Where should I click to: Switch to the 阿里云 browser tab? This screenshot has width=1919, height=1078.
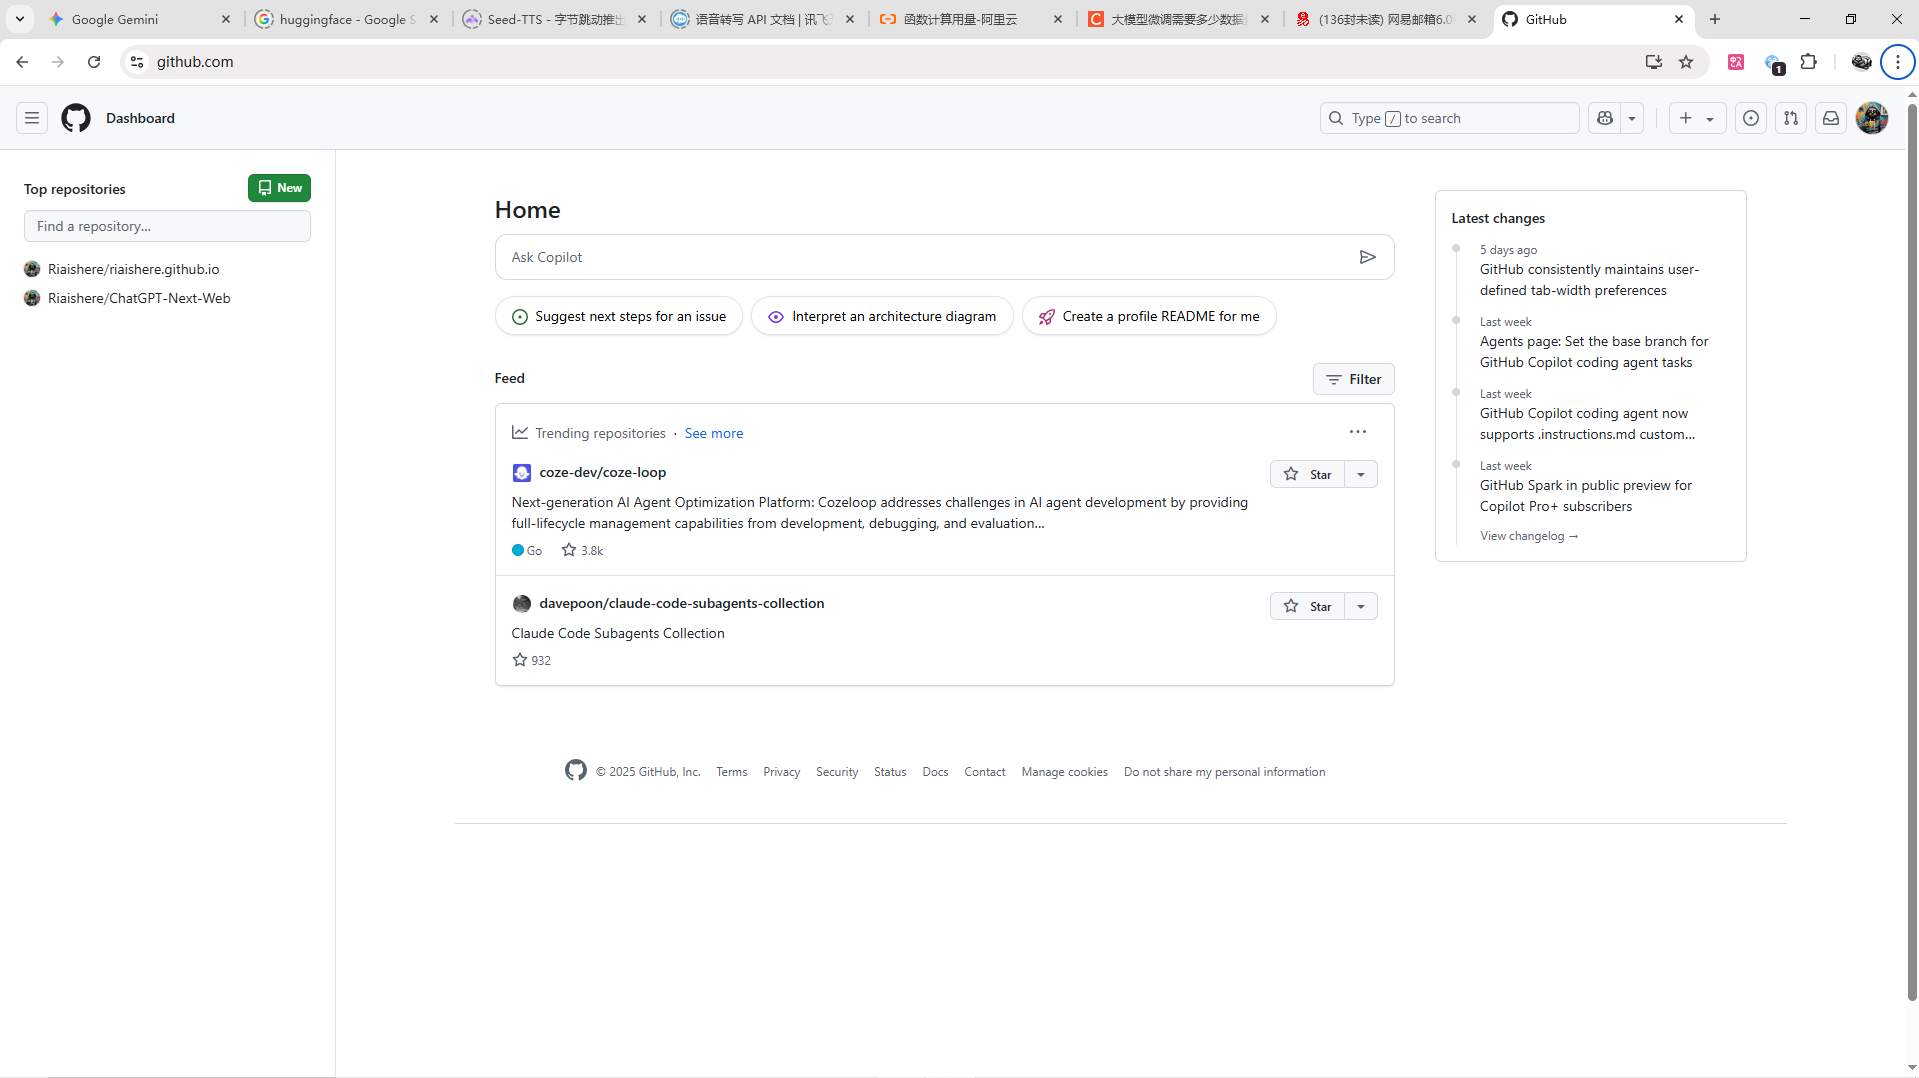(972, 19)
